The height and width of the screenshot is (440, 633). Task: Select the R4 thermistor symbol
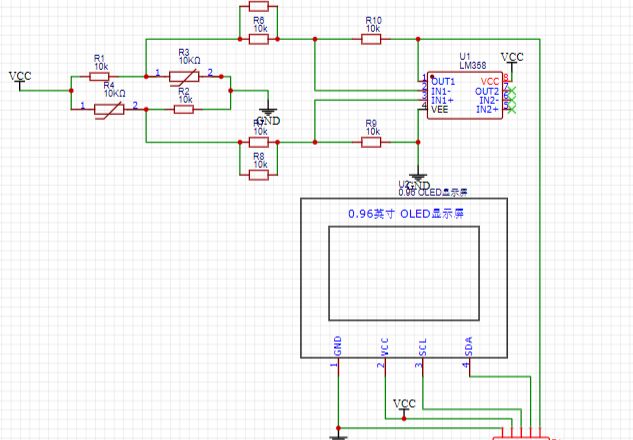(109, 109)
